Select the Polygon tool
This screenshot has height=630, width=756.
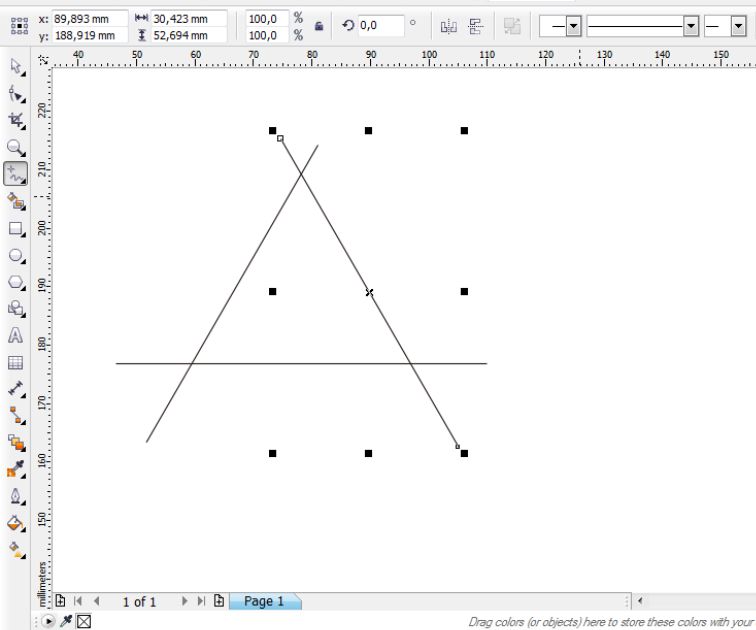click(16, 282)
